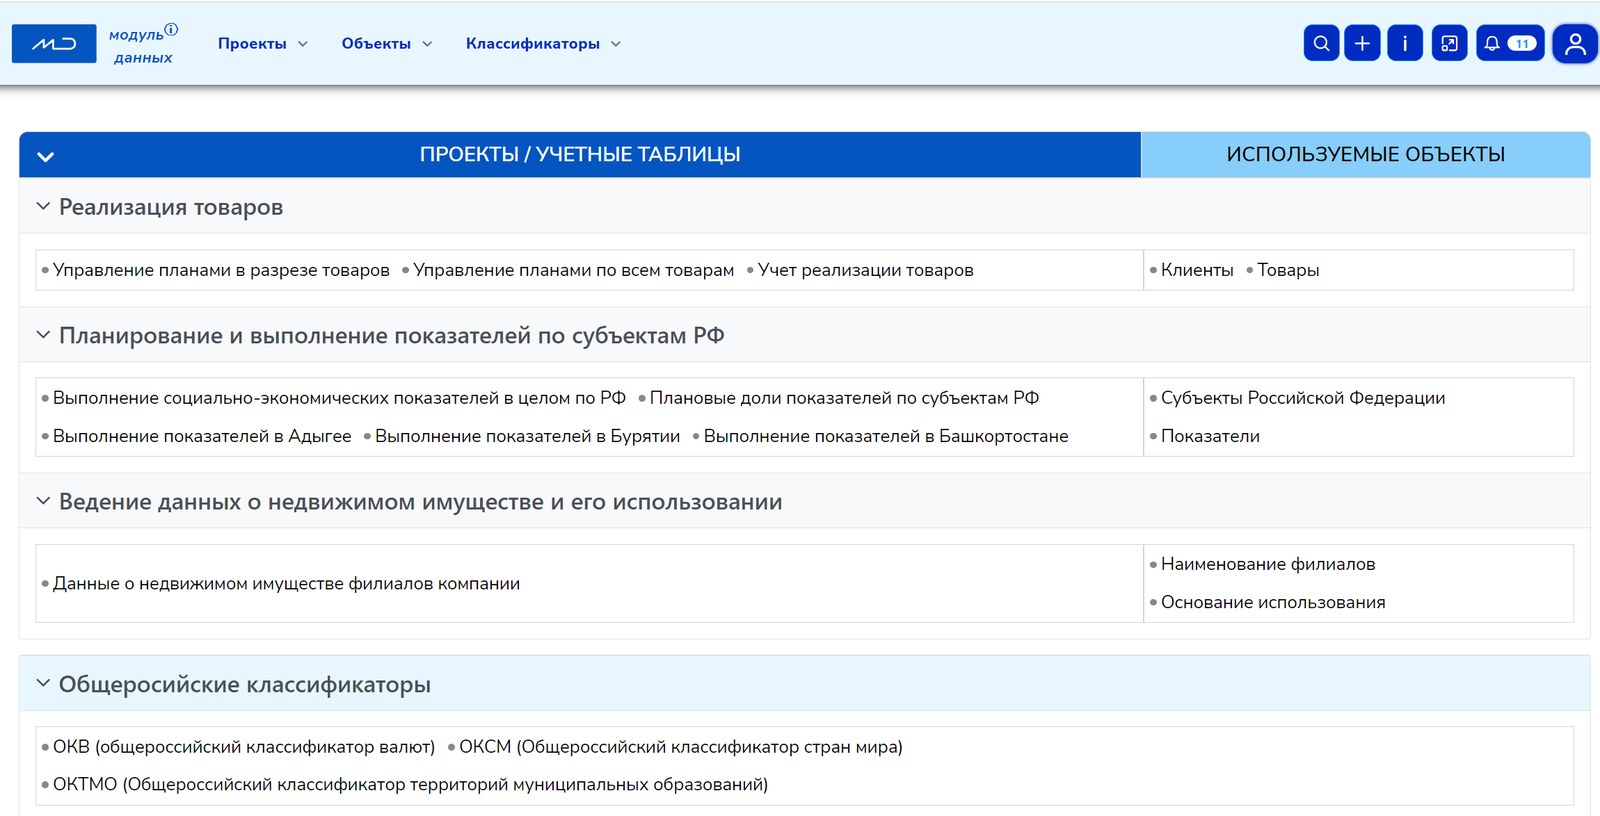Open Управление планами по всем товарам
The width and height of the screenshot is (1600, 816).
pos(573,270)
